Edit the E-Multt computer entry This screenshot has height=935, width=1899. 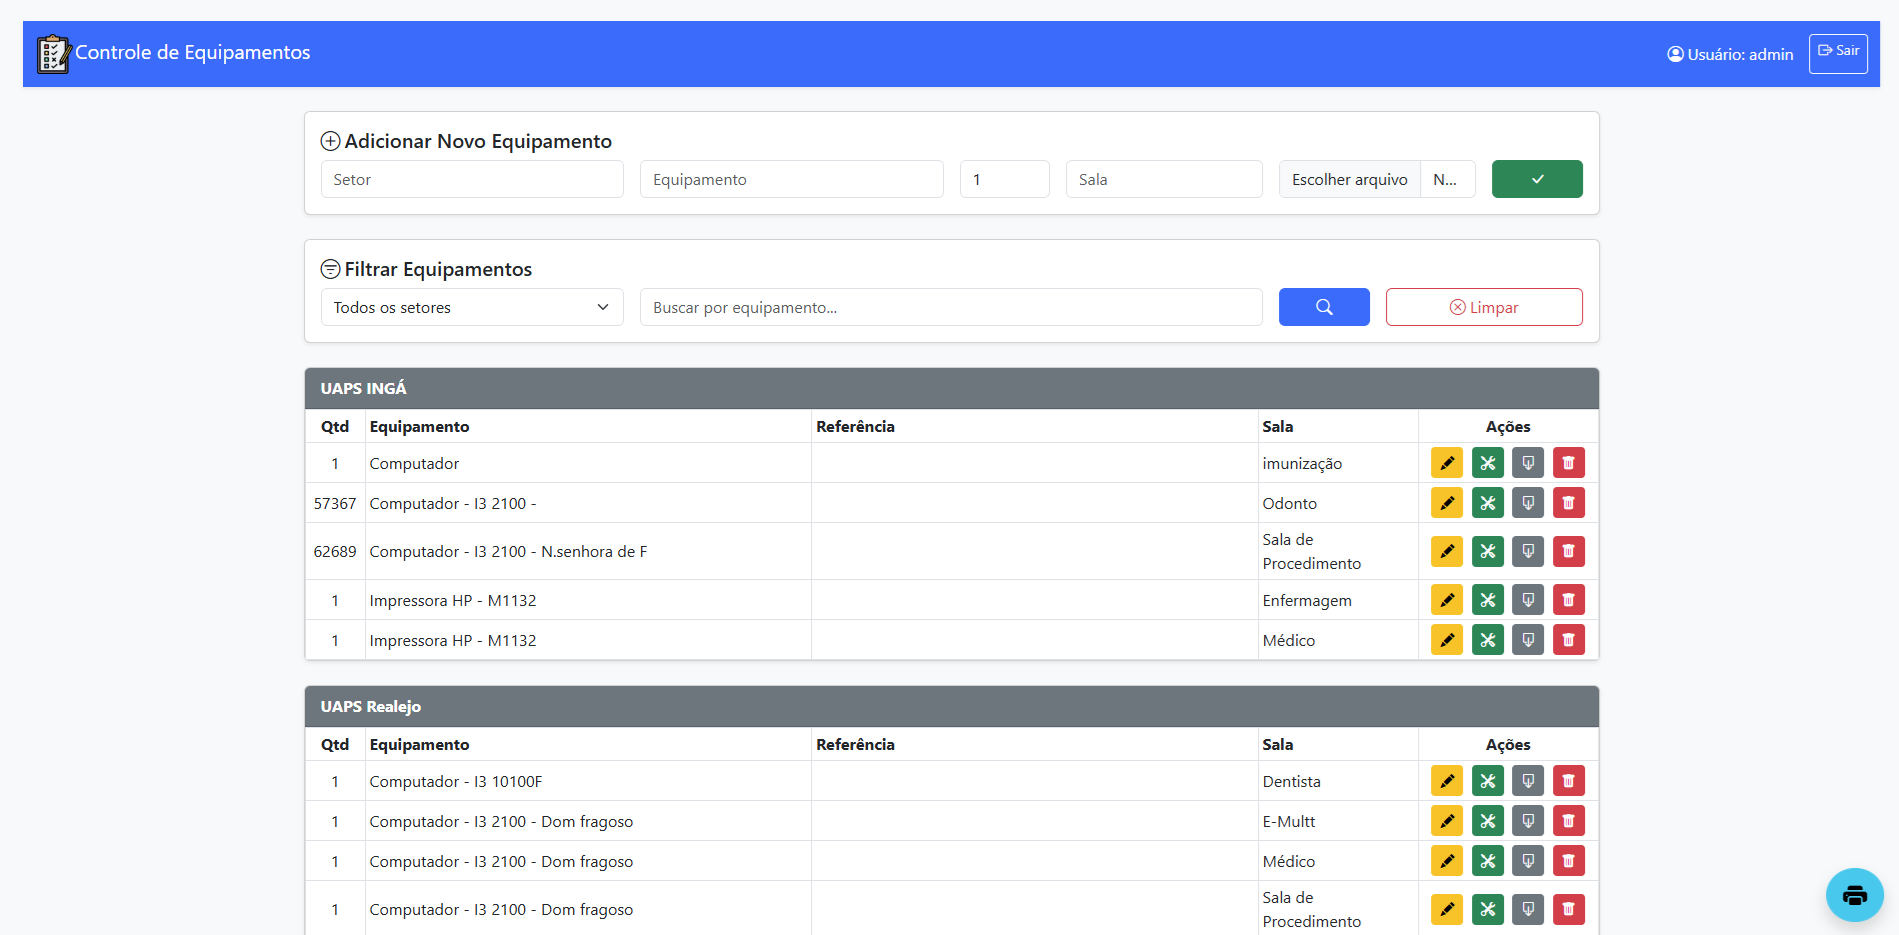(x=1446, y=821)
